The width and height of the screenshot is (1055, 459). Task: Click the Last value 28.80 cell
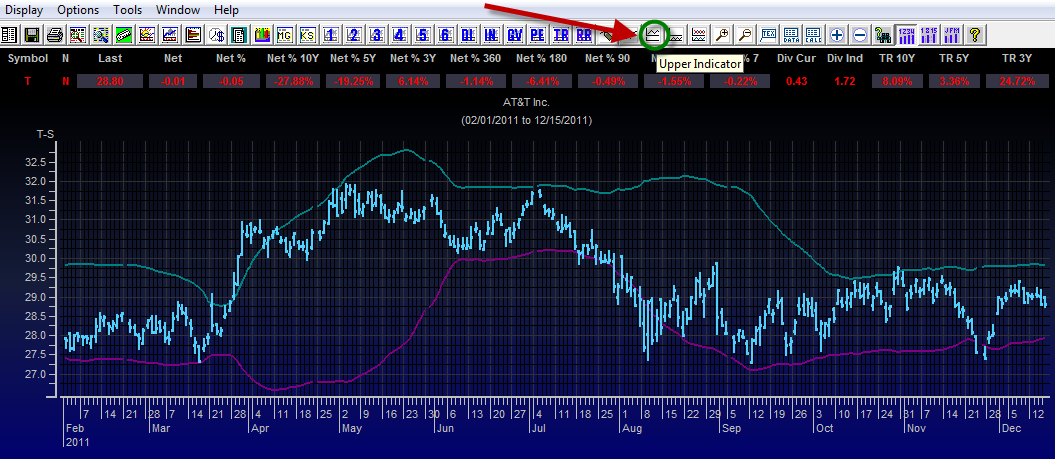pos(110,81)
